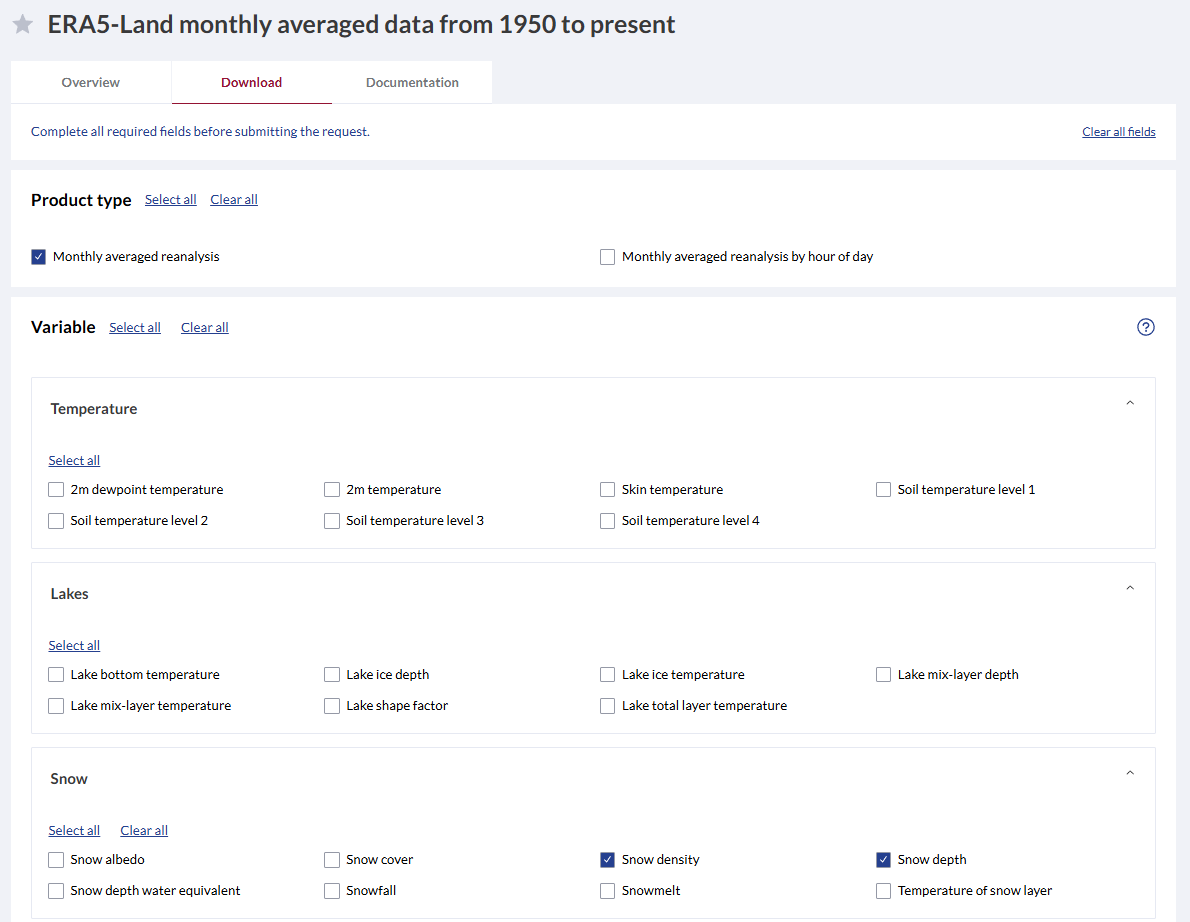Open the Documentation tab
Image resolution: width=1190 pixels, height=922 pixels.
tap(412, 82)
